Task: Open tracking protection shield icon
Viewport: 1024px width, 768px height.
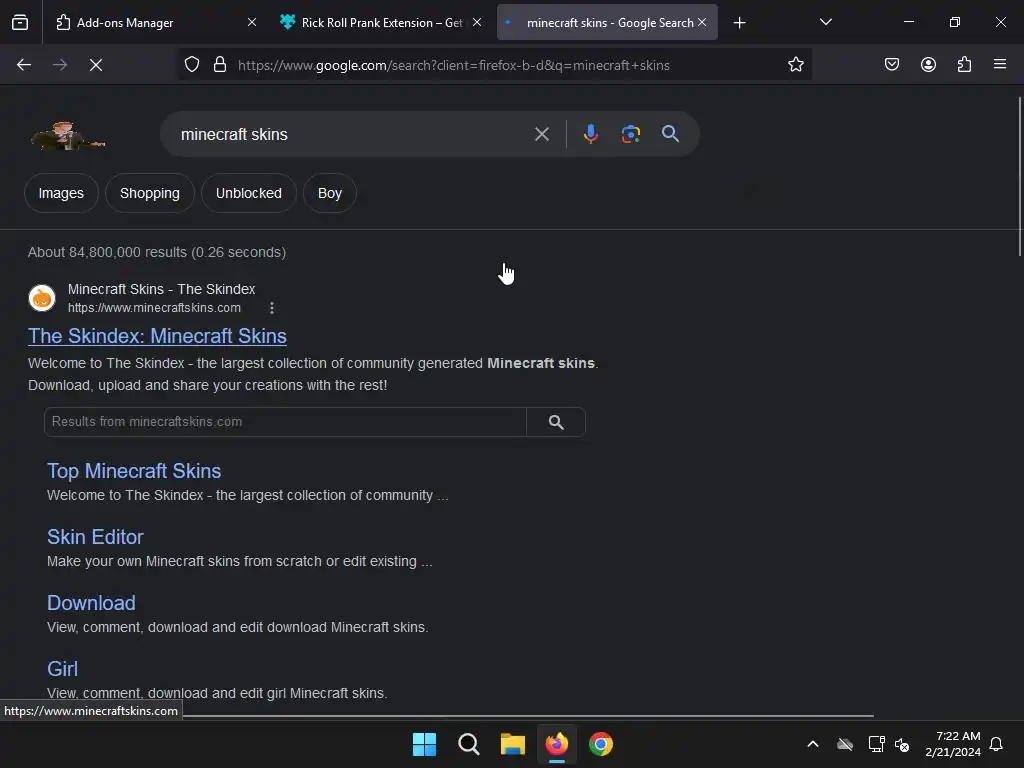Action: 191,65
